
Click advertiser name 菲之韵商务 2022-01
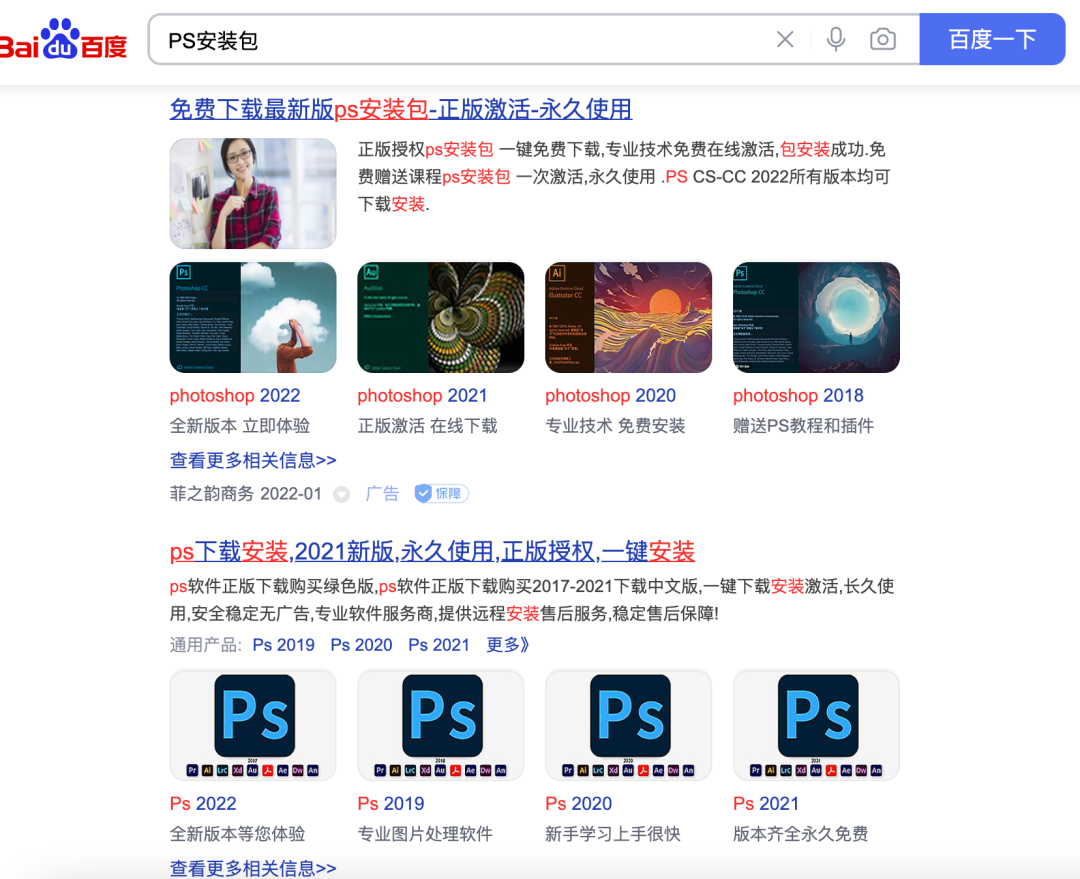[x=245, y=493]
